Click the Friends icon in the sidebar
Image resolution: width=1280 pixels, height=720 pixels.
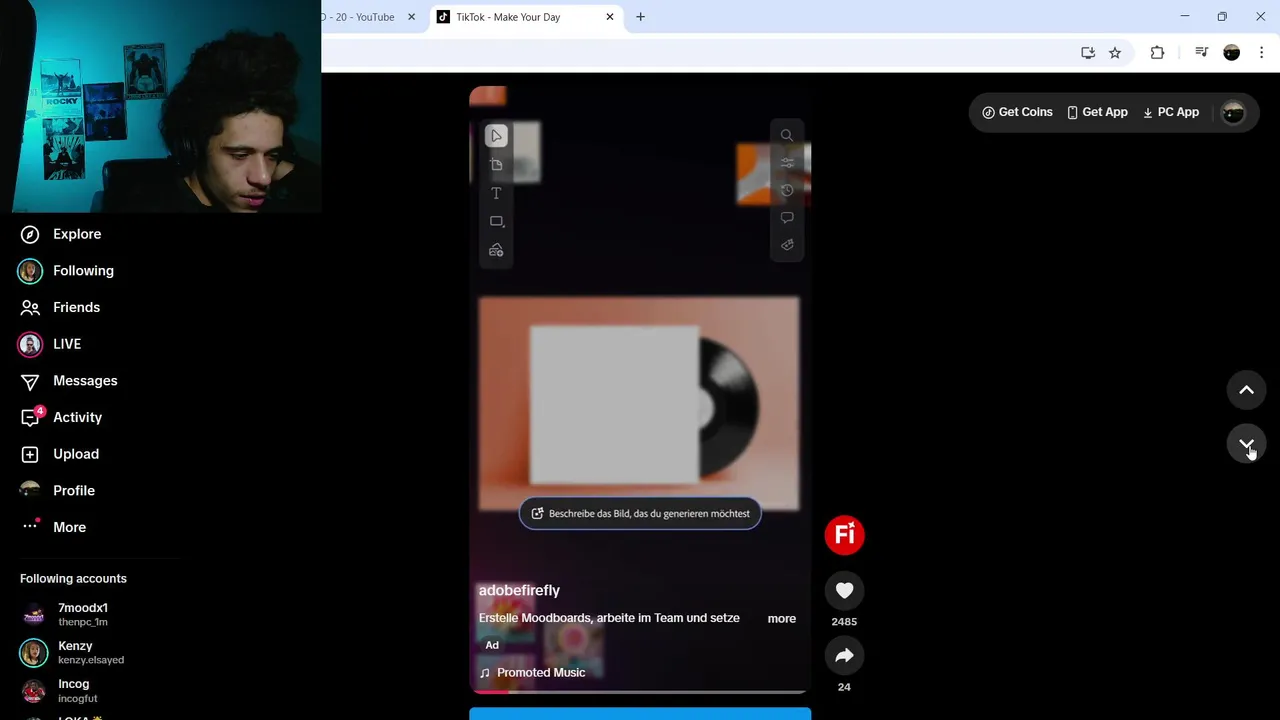click(x=30, y=307)
